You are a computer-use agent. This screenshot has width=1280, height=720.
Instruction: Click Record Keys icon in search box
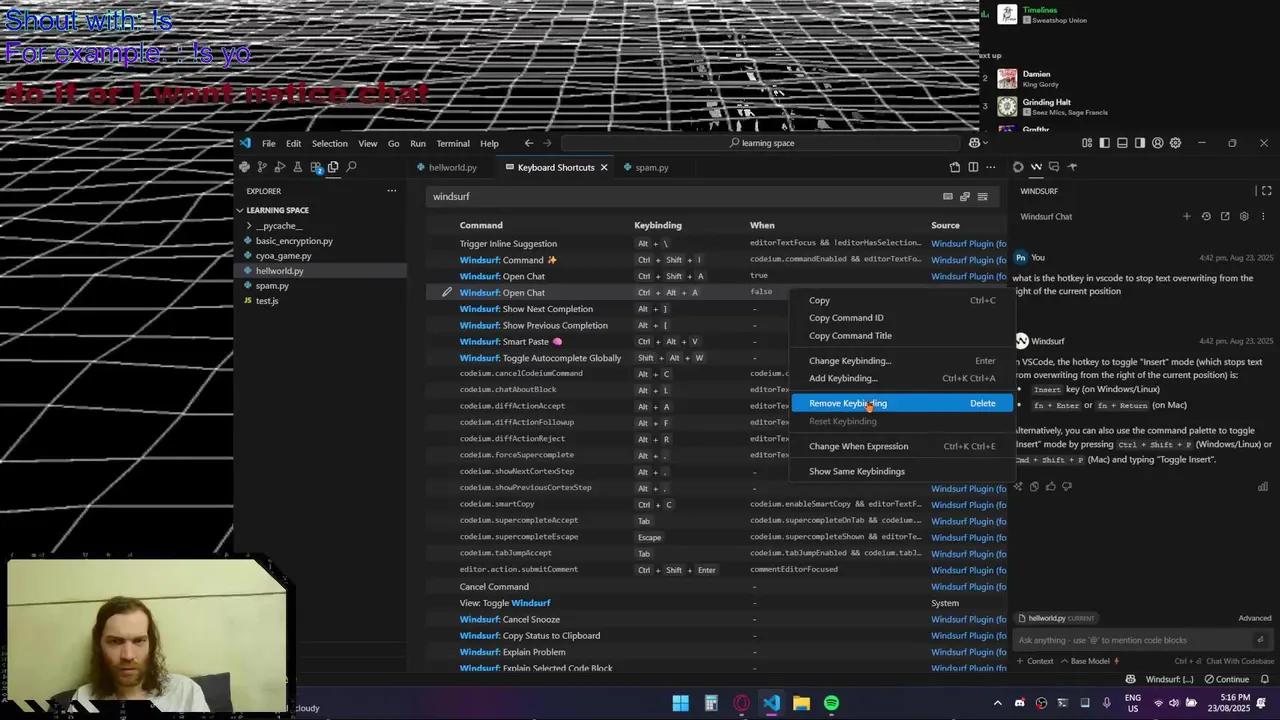pyautogui.click(x=948, y=197)
